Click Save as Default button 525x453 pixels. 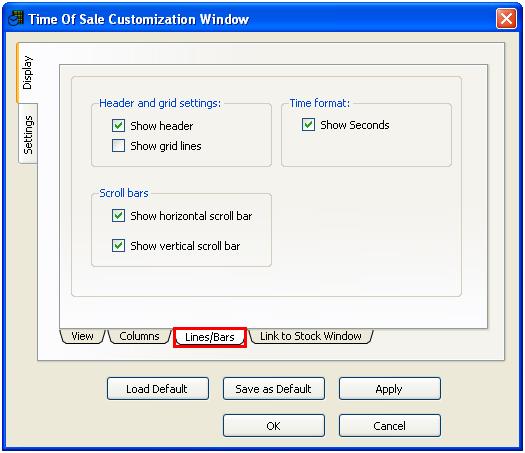(x=274, y=389)
